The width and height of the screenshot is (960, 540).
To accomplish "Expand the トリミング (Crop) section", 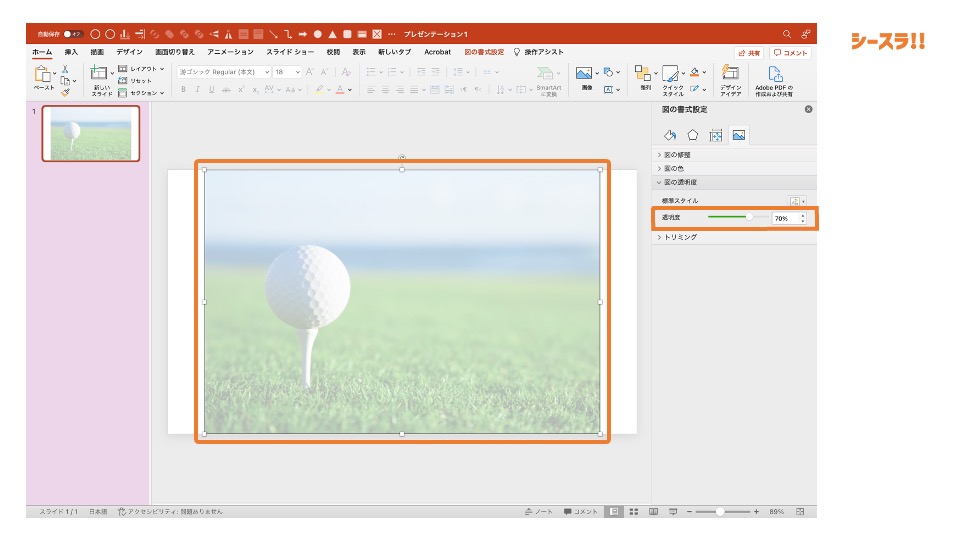I will pyautogui.click(x=680, y=237).
